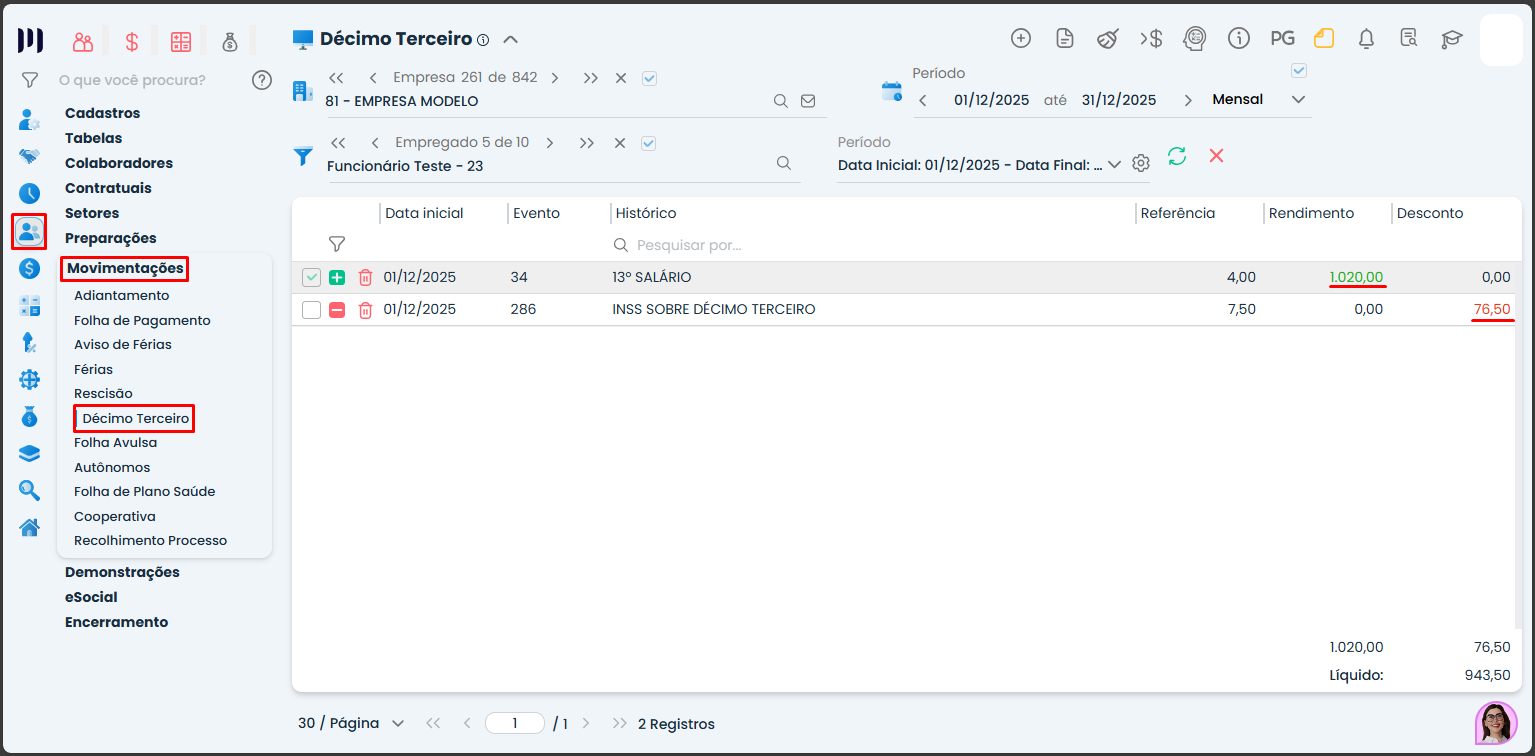Image resolution: width=1535 pixels, height=756 pixels.
Task: Go to next Empresa with single right arrow
Action: coord(555,78)
